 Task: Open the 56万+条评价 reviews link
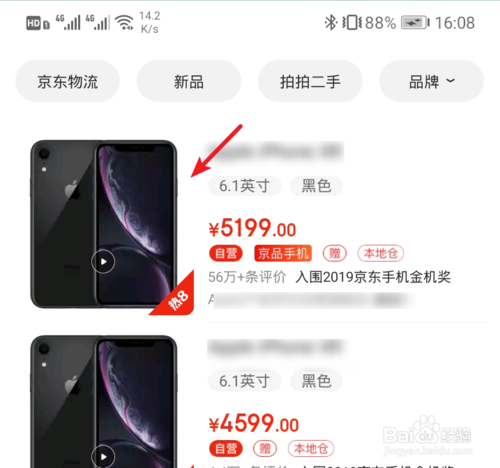pos(247,277)
